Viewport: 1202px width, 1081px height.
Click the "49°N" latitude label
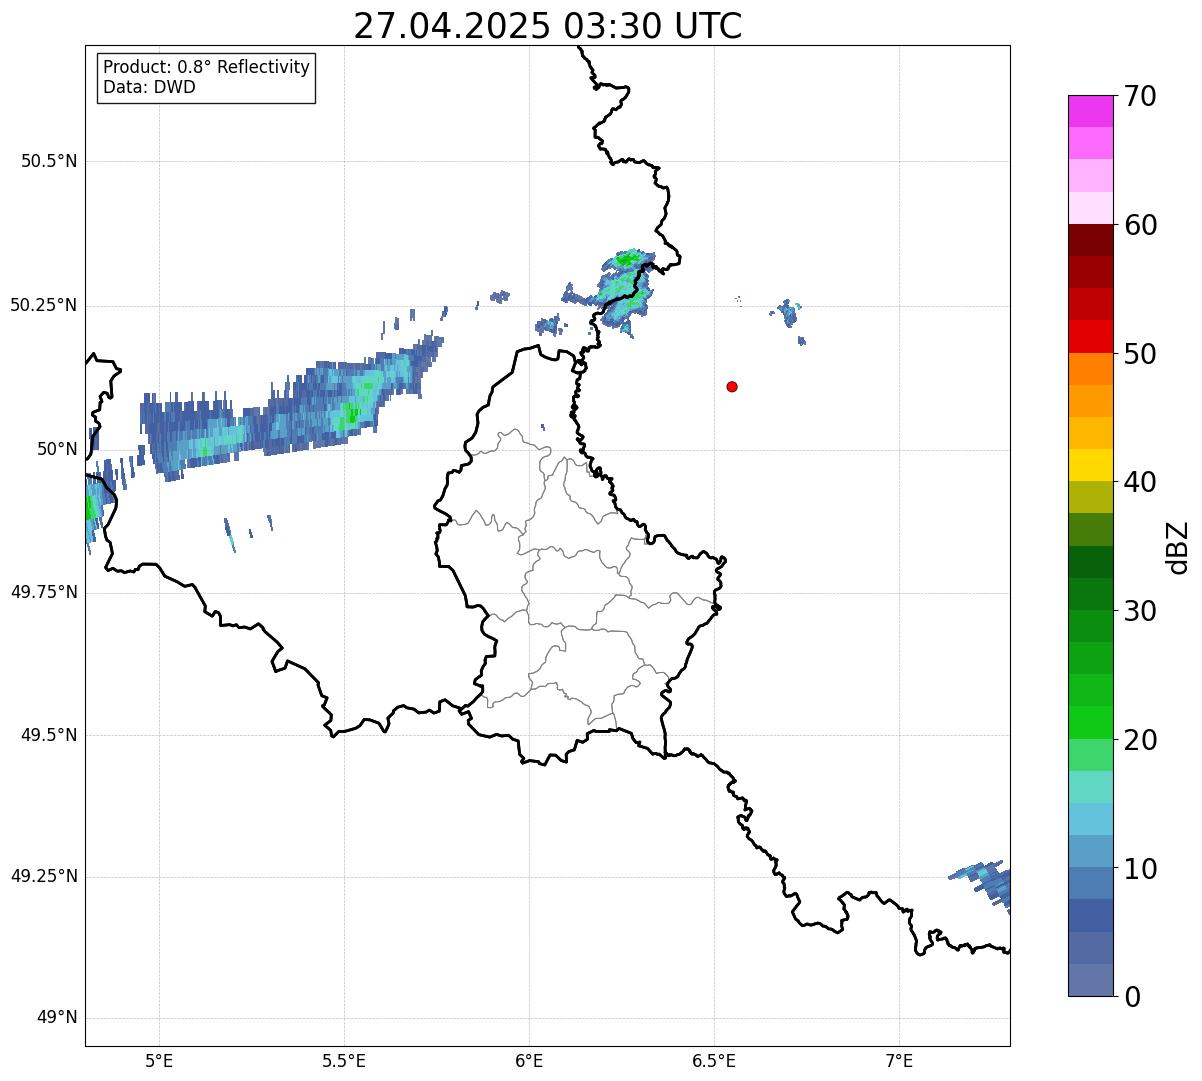coord(57,1018)
